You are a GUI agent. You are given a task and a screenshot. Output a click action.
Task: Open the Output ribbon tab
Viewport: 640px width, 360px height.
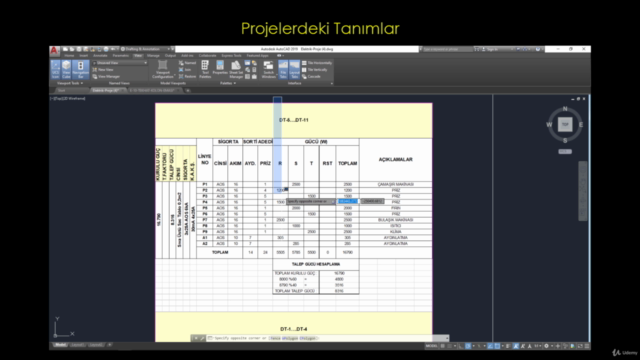pos(170,56)
